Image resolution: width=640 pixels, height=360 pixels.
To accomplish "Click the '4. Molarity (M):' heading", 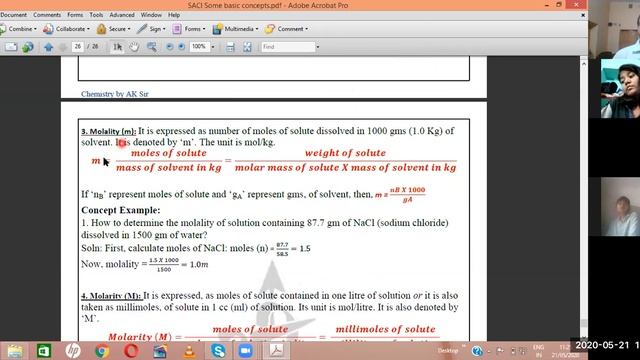I will (x=111, y=296).
